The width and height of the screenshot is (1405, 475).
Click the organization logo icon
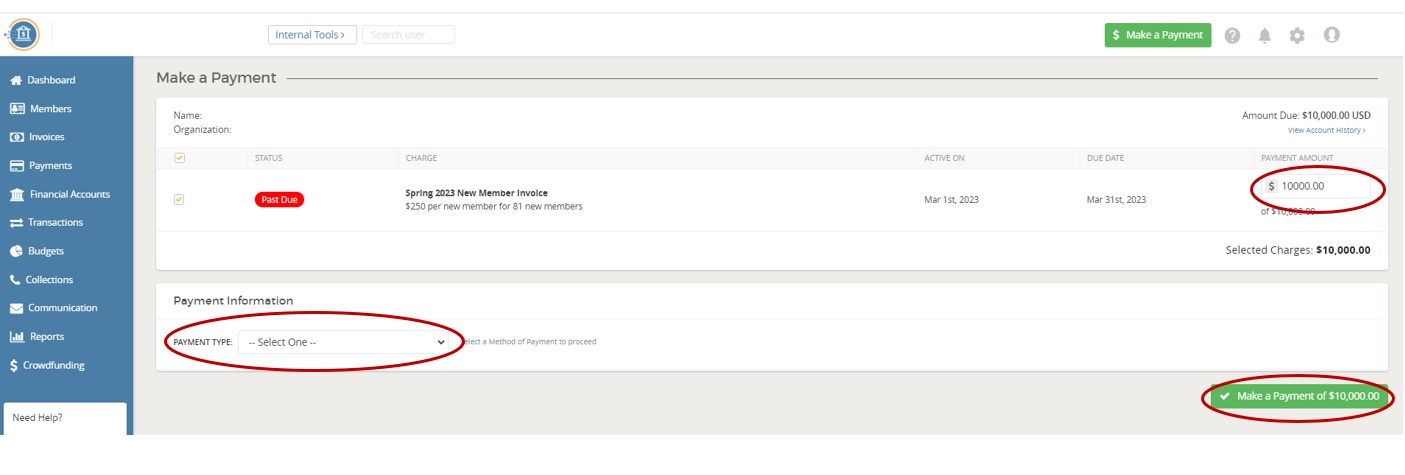[x=23, y=34]
